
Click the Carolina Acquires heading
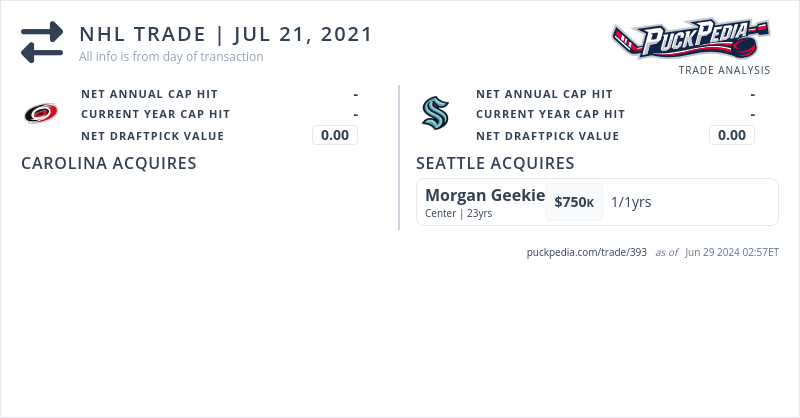108,163
